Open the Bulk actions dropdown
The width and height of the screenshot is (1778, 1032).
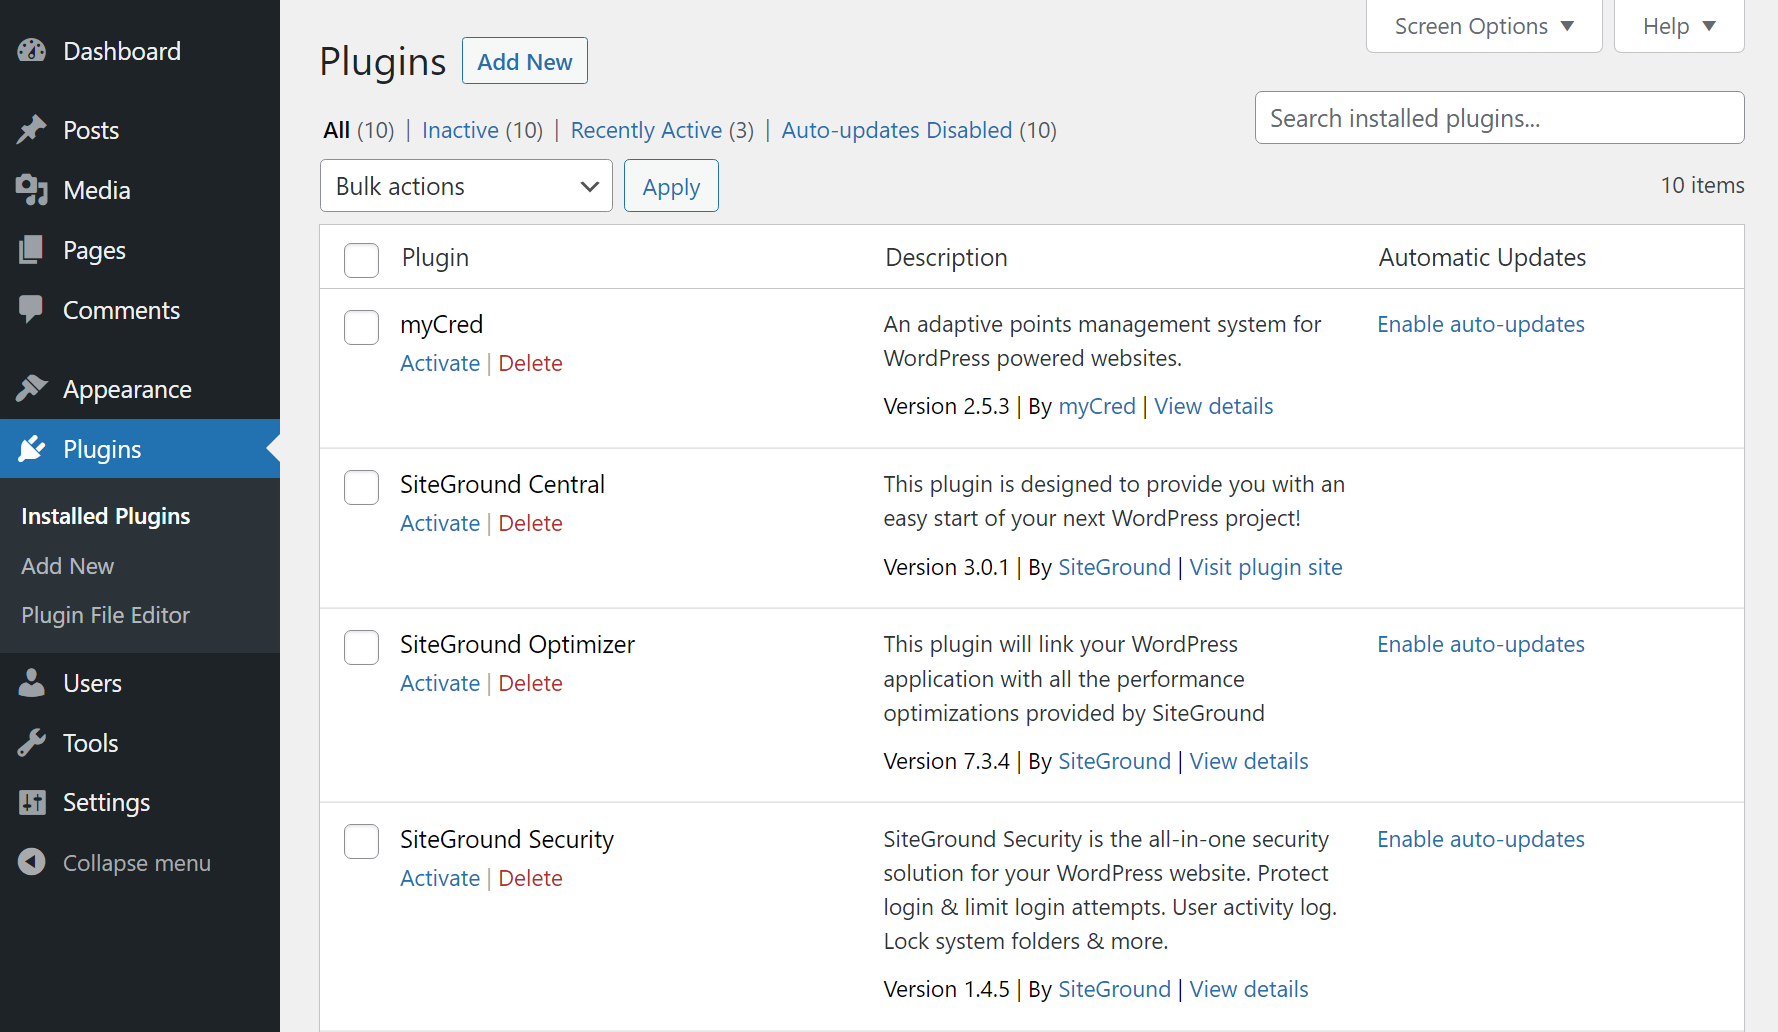point(466,185)
